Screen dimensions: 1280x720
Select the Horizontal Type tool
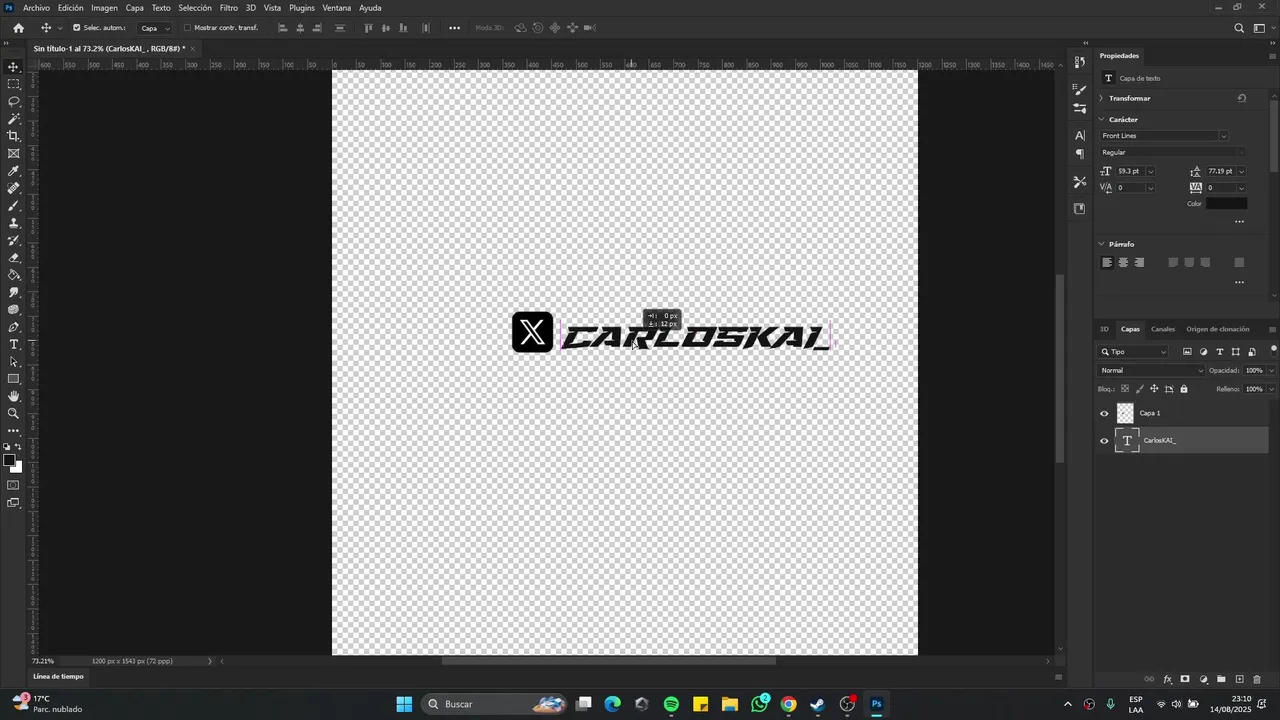pyautogui.click(x=14, y=344)
